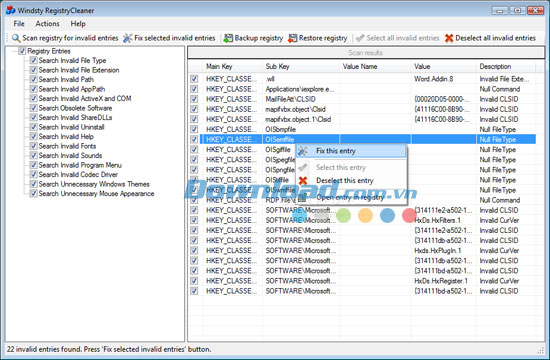Select Search Invalid Sounds tree item
The height and width of the screenshot is (360, 550).
click(71, 155)
